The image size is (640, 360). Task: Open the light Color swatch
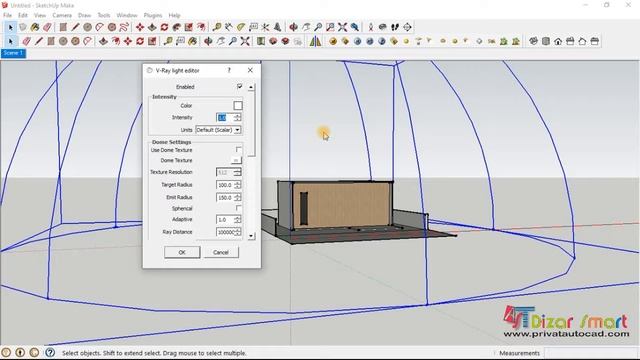pos(238,106)
